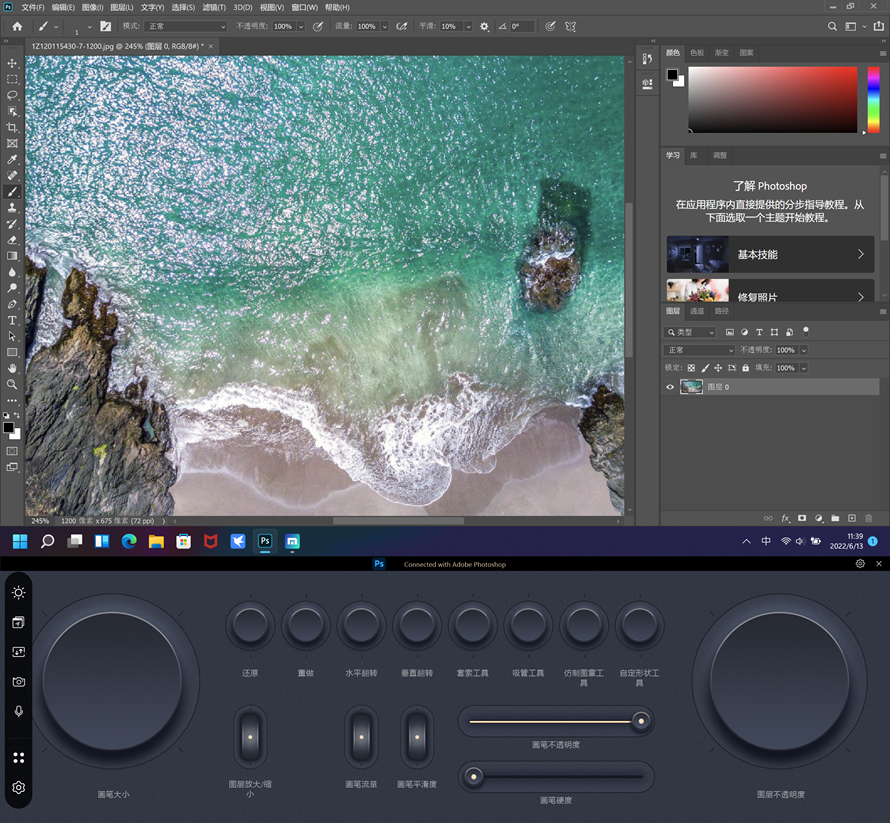
Task: Toggle the lock all (padlock) option
Action: click(745, 368)
